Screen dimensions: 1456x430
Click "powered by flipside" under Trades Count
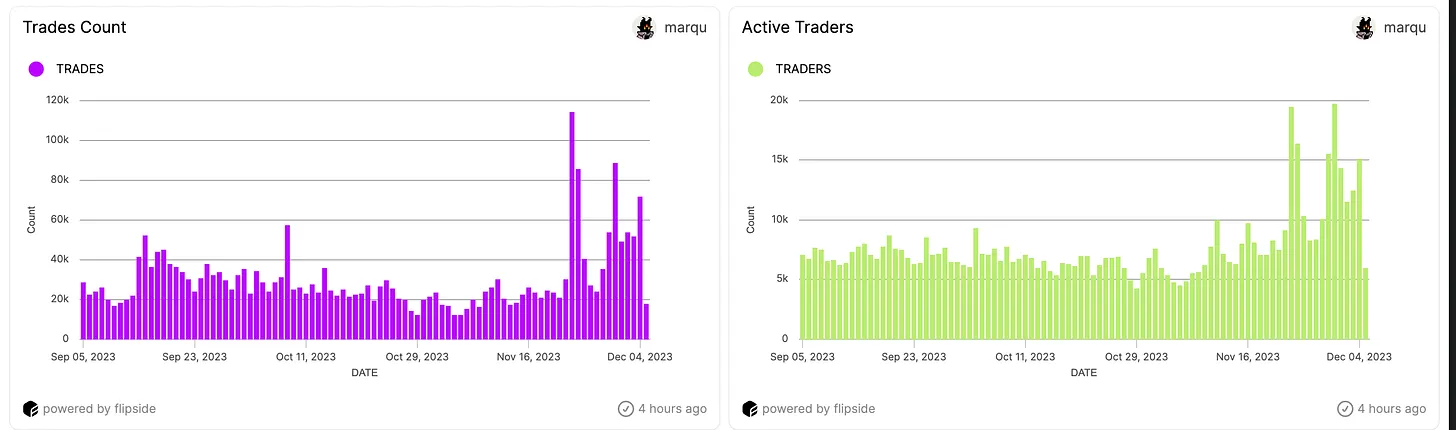99,408
